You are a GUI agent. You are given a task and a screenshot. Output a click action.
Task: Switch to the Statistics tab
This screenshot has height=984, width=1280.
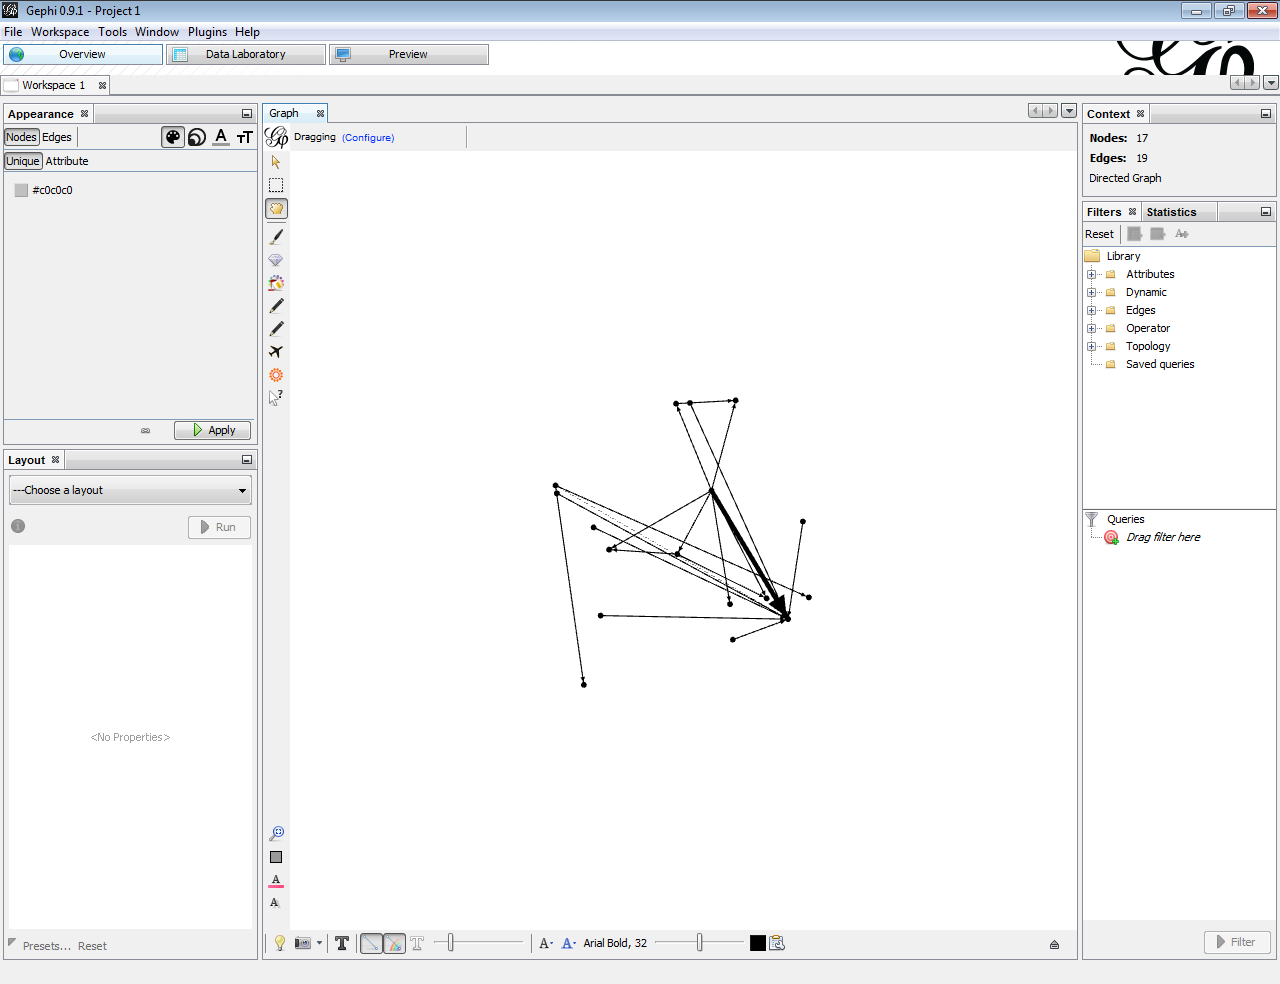click(1171, 212)
